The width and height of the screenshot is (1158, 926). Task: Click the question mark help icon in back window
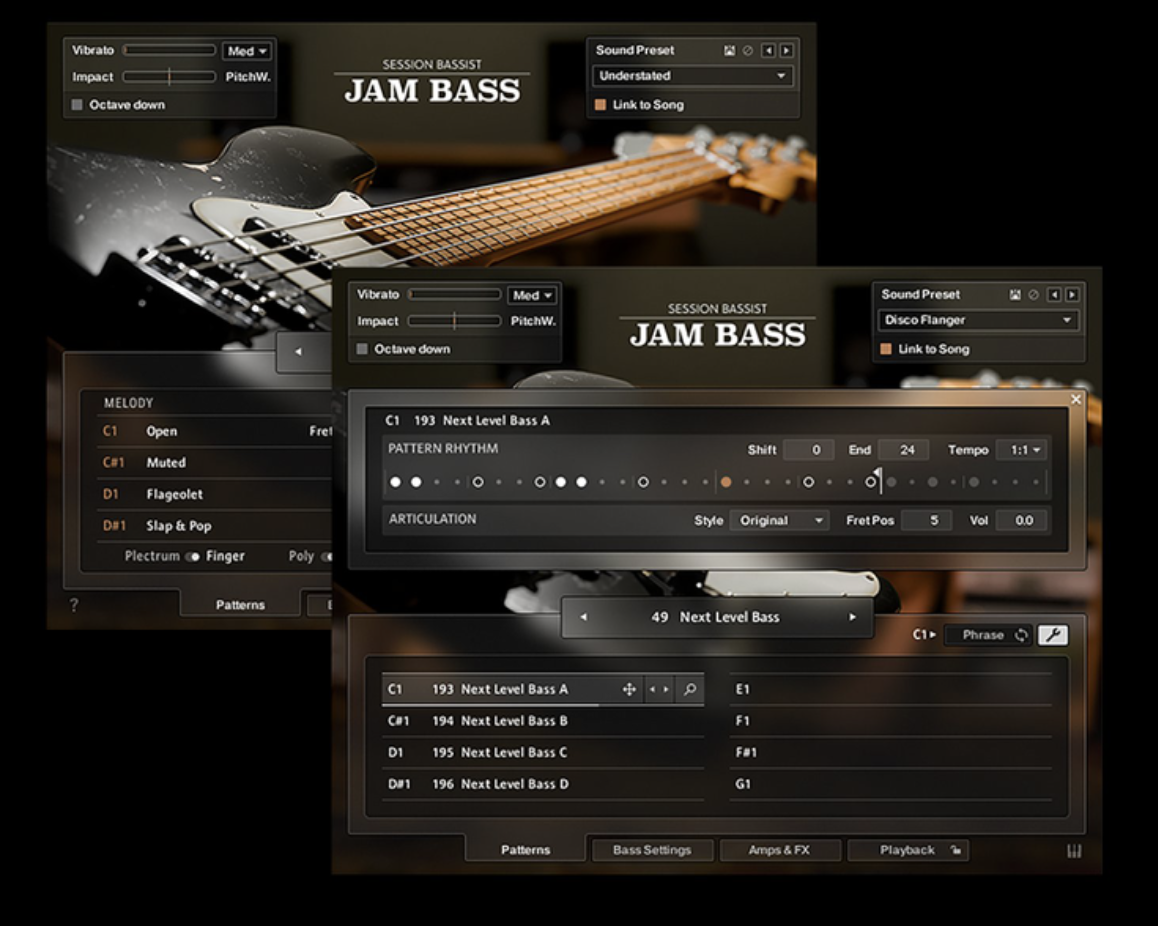(x=73, y=605)
